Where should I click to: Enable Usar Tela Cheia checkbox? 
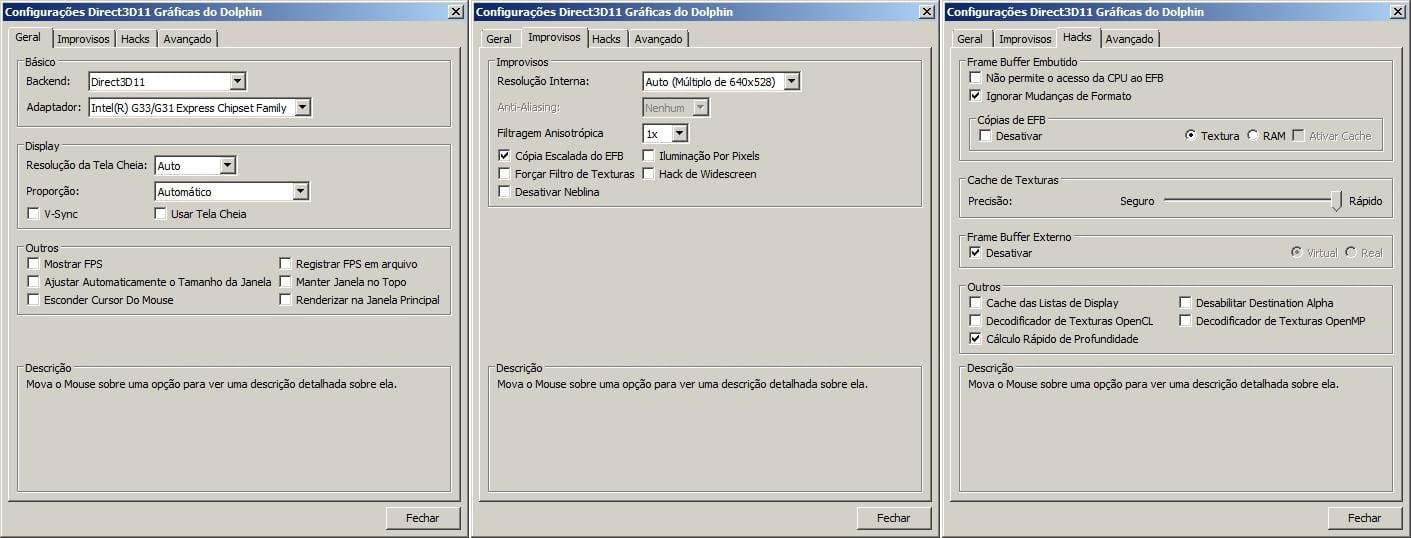pyautogui.click(x=160, y=214)
